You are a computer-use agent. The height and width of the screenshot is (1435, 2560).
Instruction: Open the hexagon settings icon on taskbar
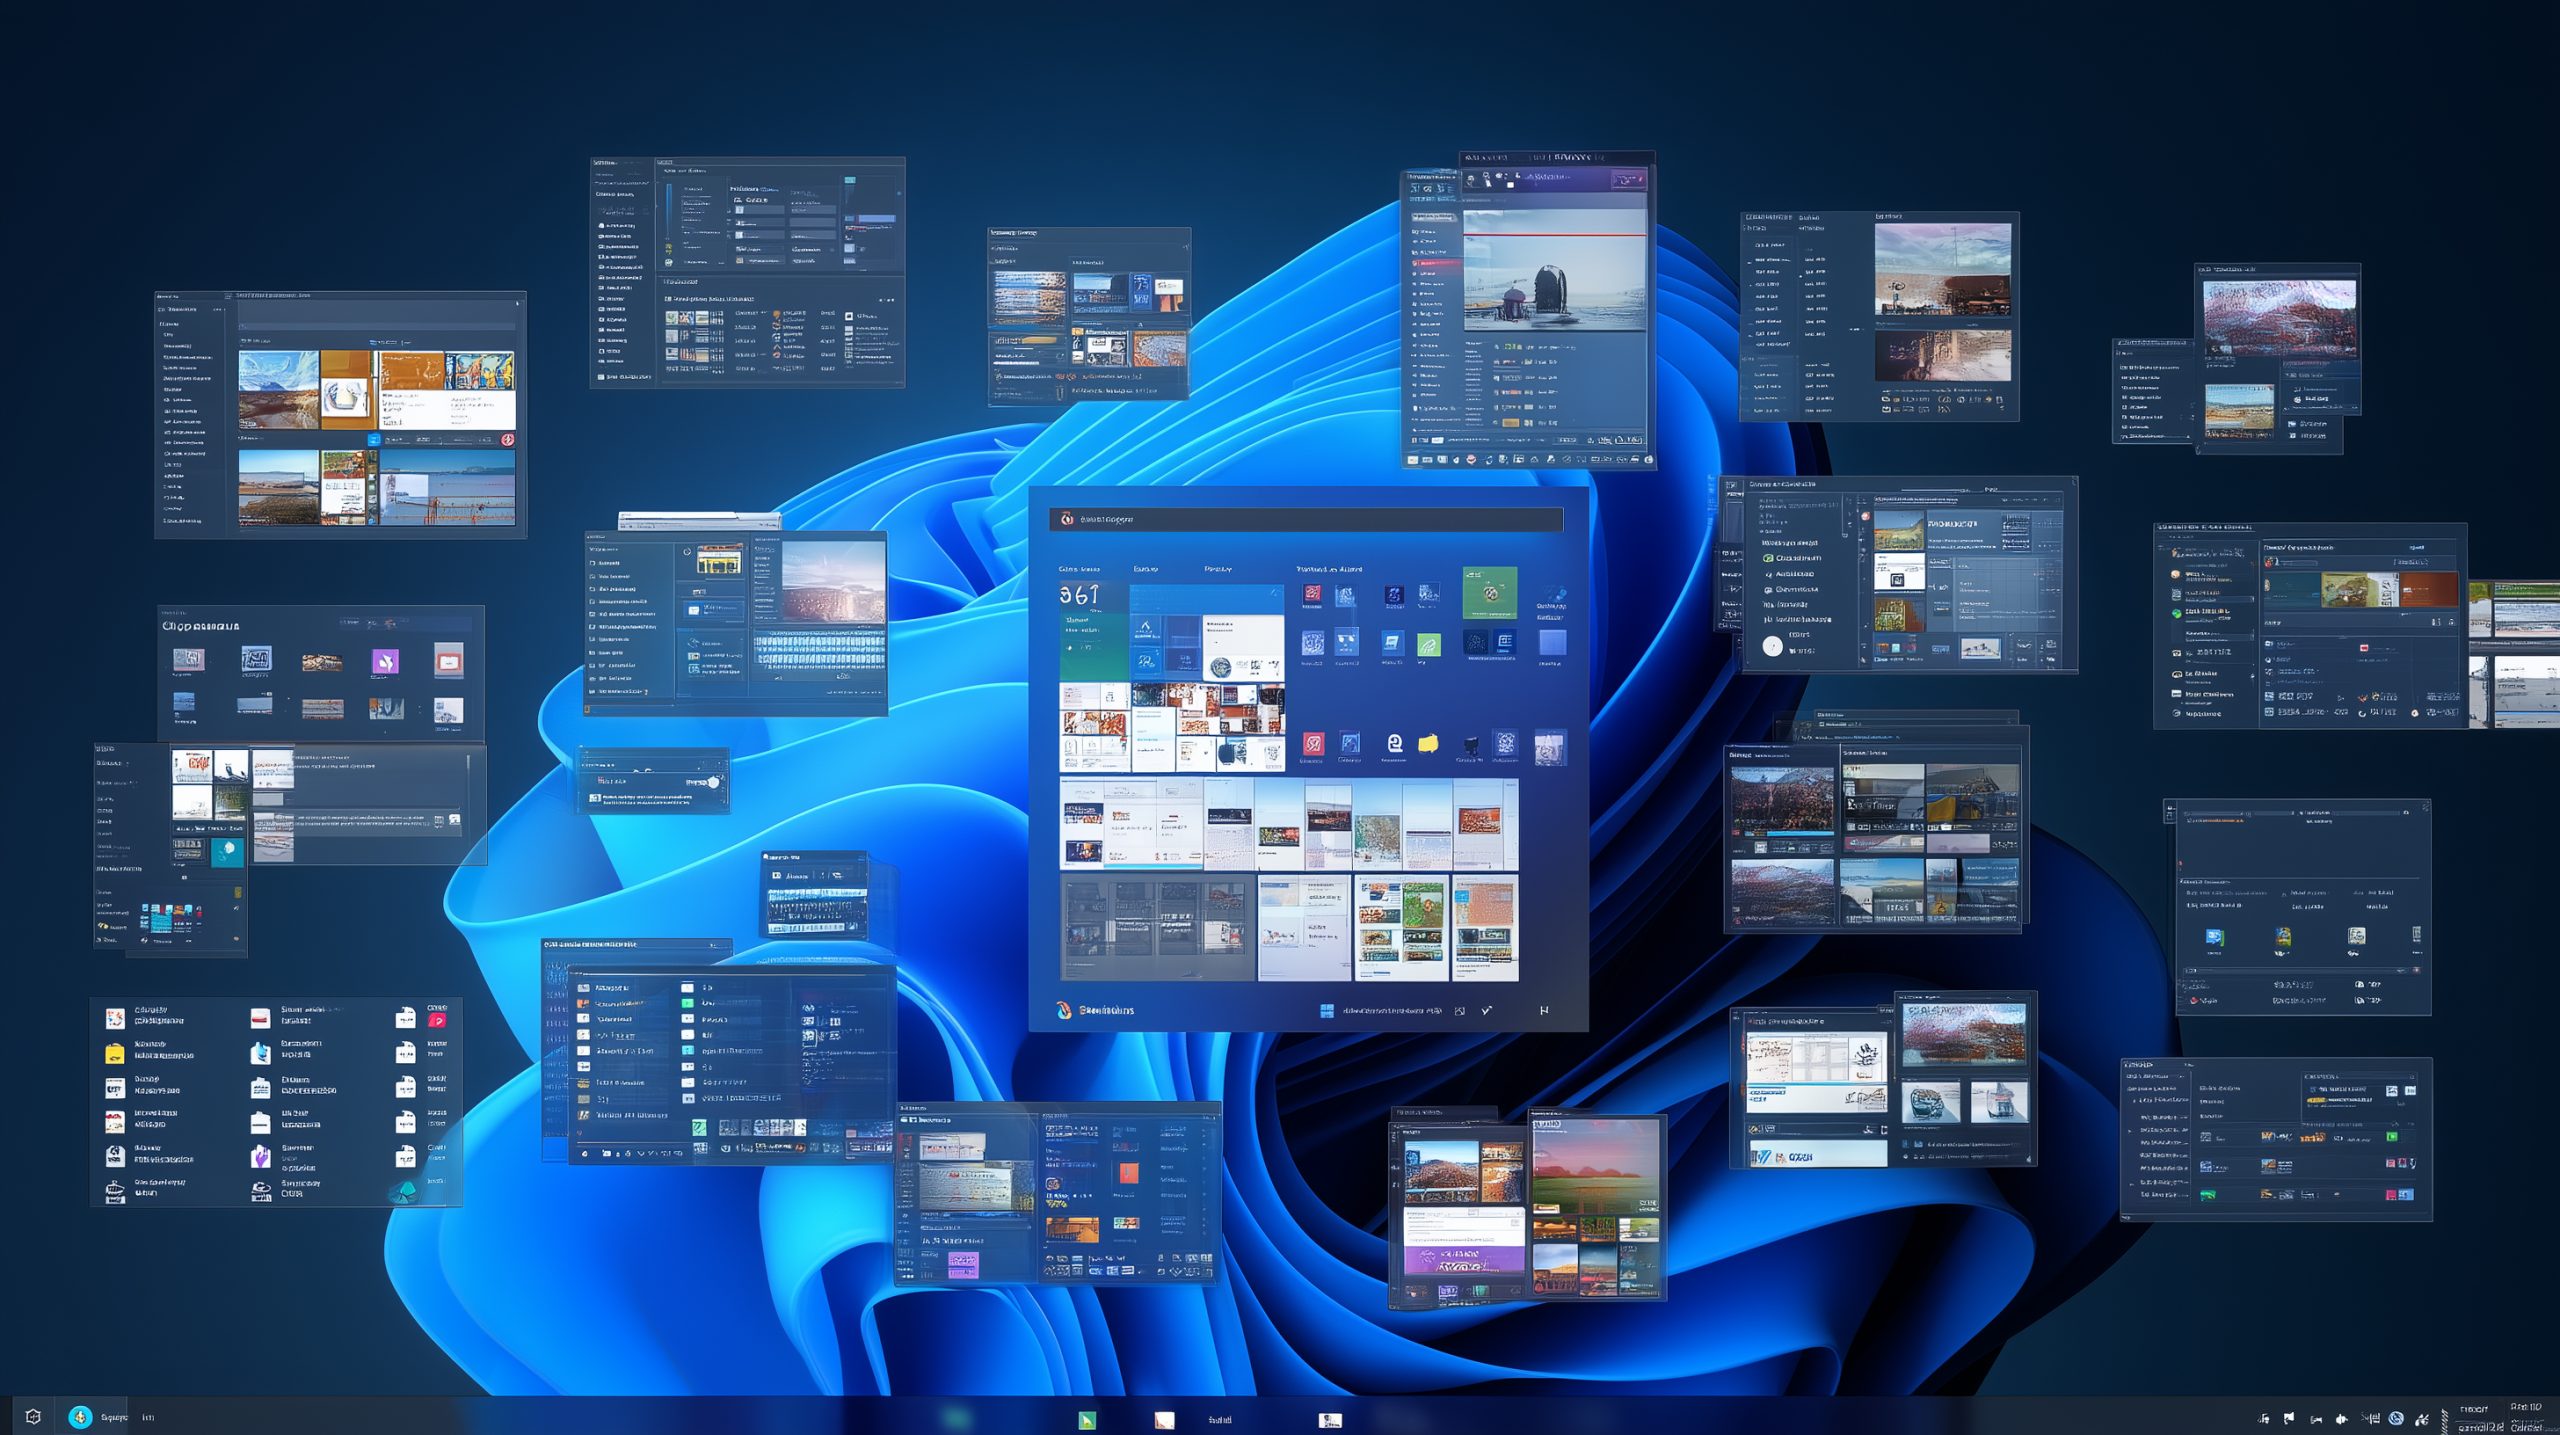[x=33, y=1416]
